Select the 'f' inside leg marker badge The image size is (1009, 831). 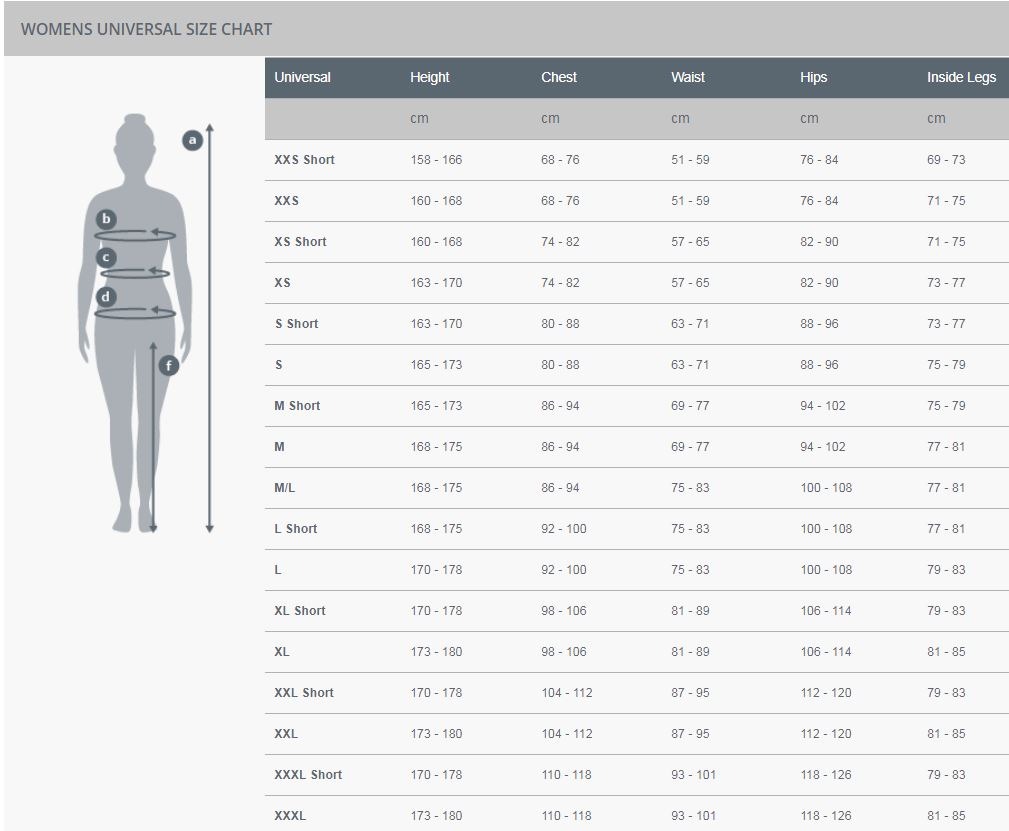tap(168, 366)
